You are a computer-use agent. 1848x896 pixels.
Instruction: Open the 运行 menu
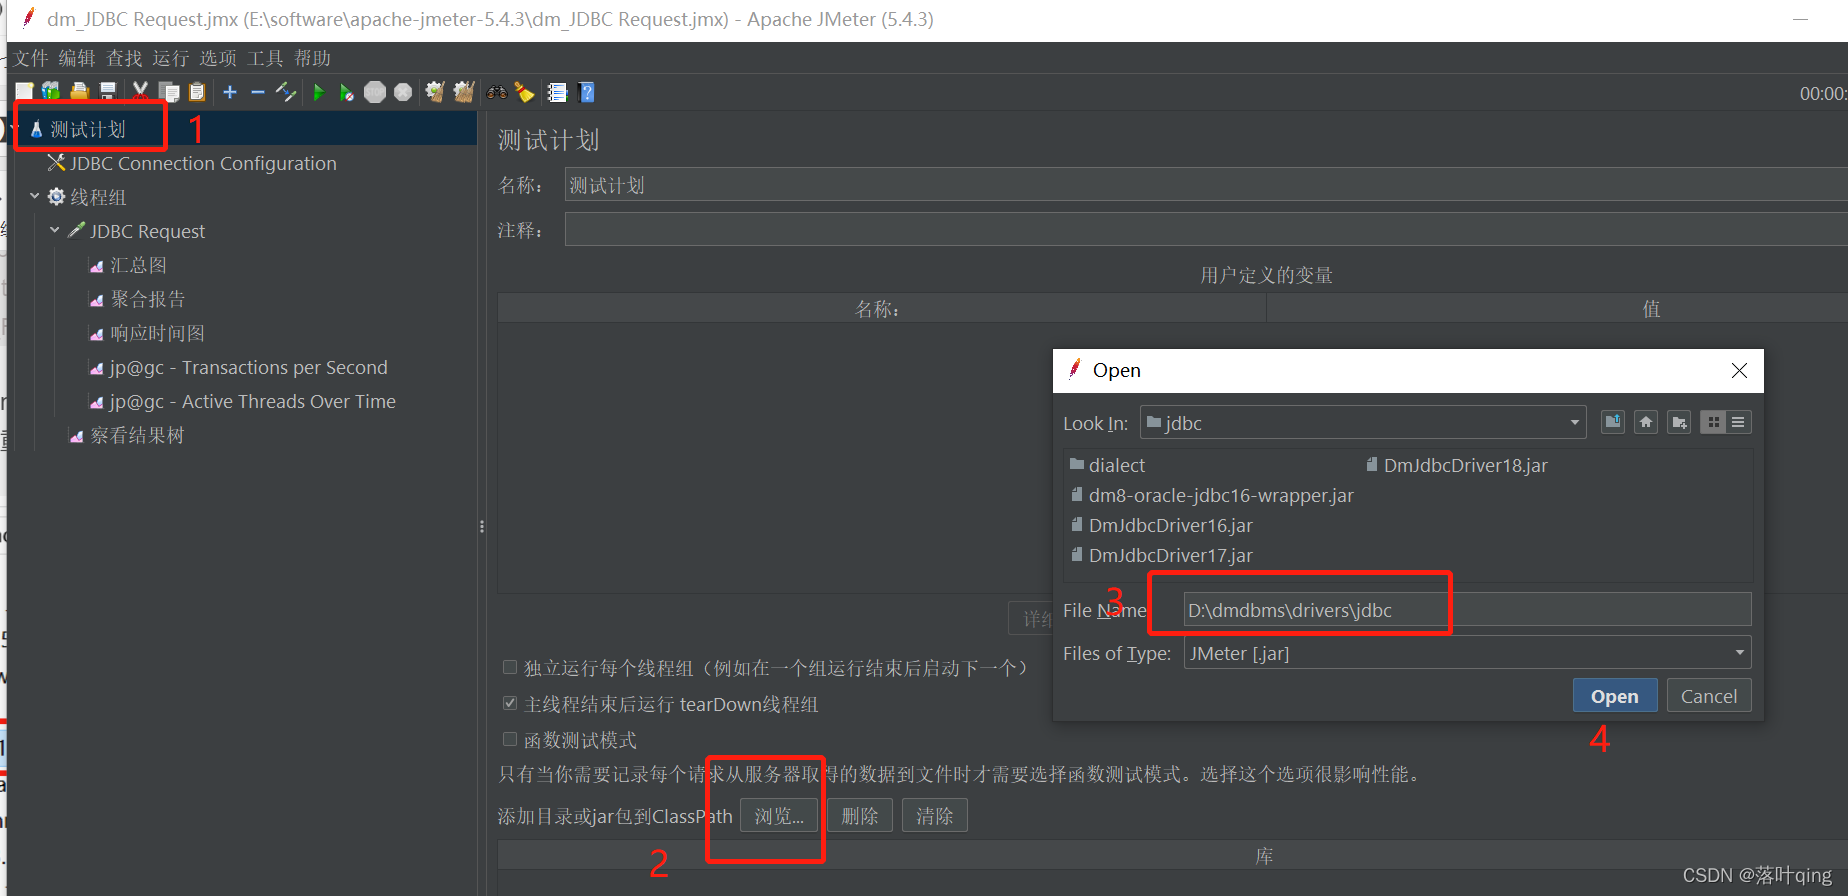pyautogui.click(x=171, y=58)
